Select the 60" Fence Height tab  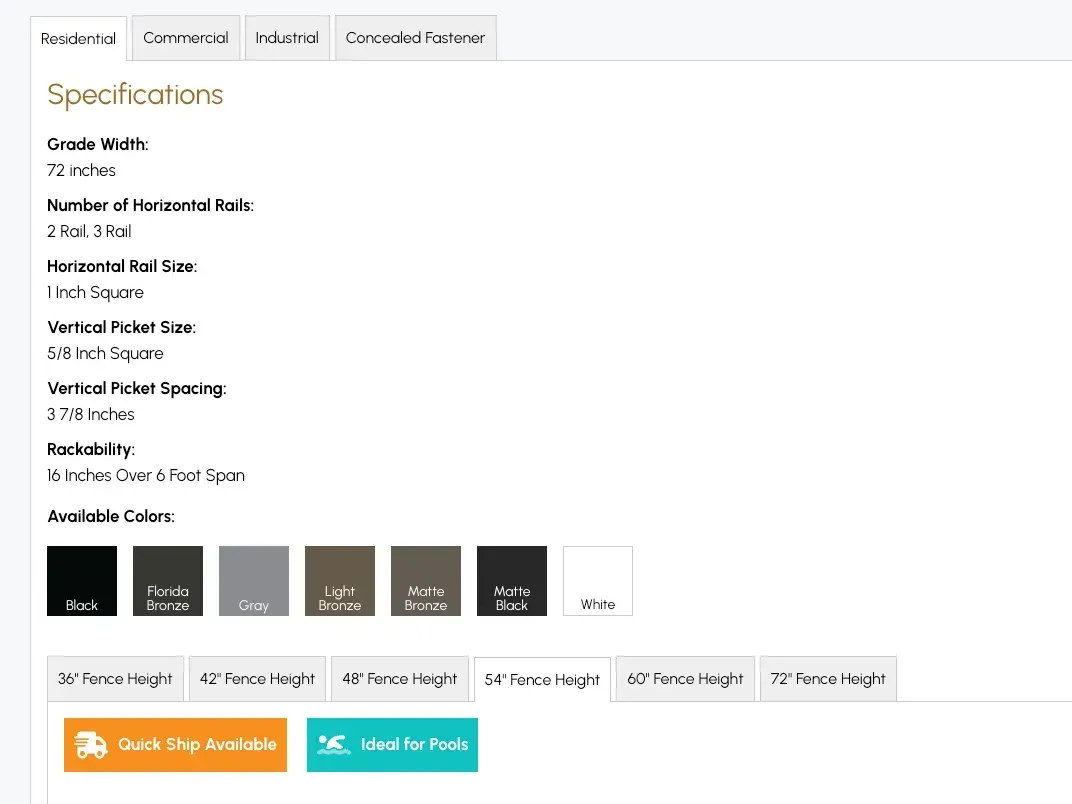pyautogui.click(x=685, y=679)
